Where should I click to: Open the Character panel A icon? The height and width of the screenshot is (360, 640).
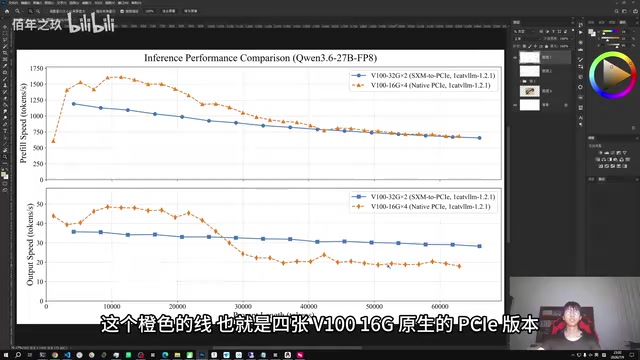pos(580,118)
